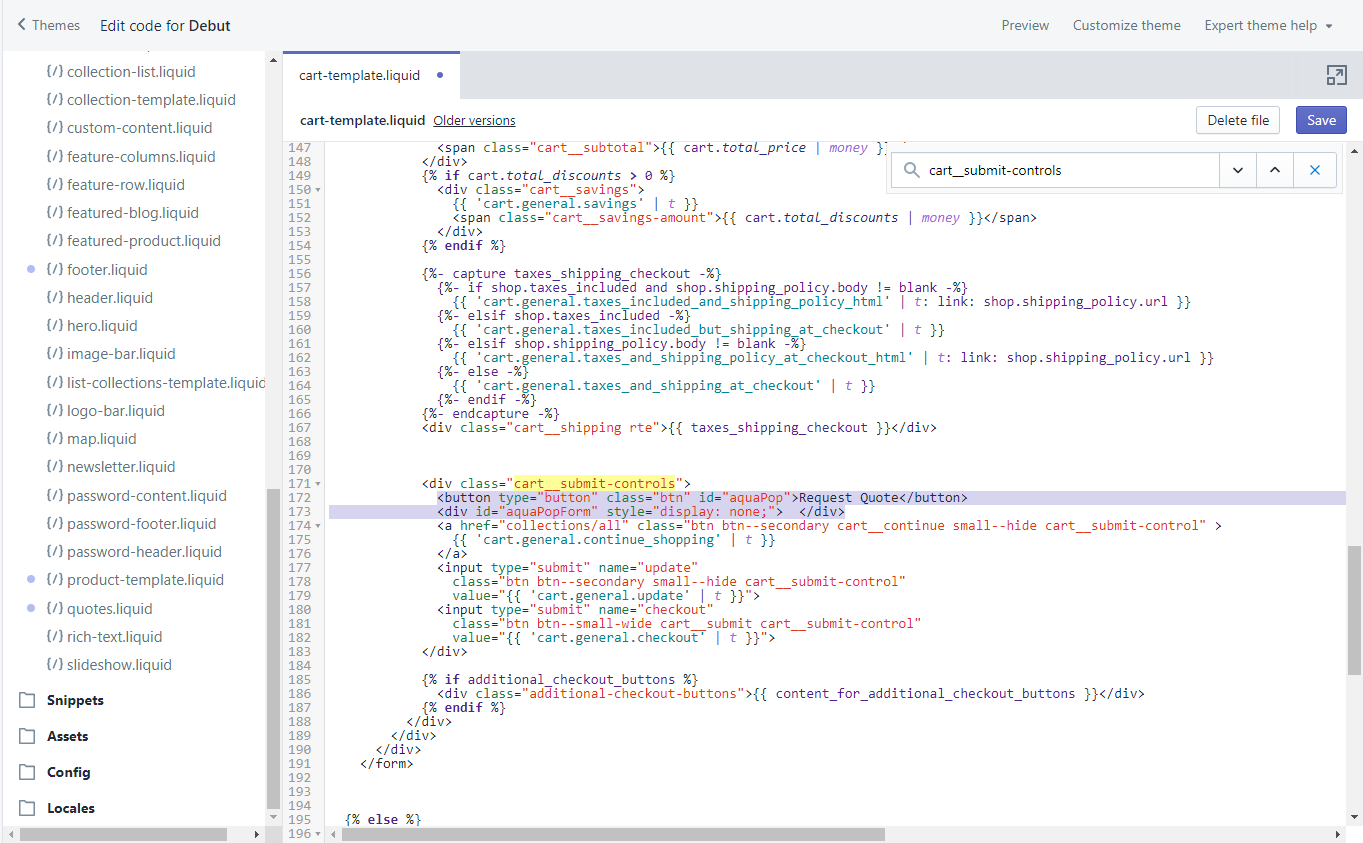
Task: Open footer.liquid in the file list
Action: (x=107, y=269)
